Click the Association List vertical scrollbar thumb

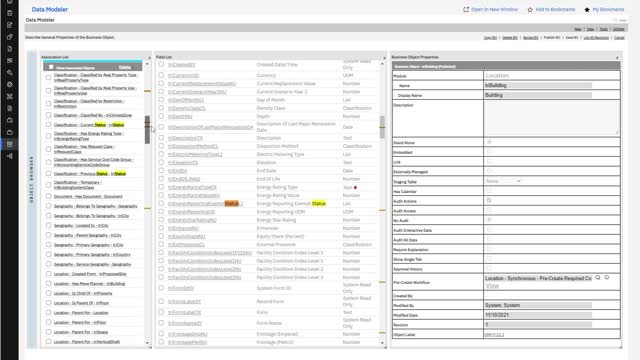click(x=147, y=129)
